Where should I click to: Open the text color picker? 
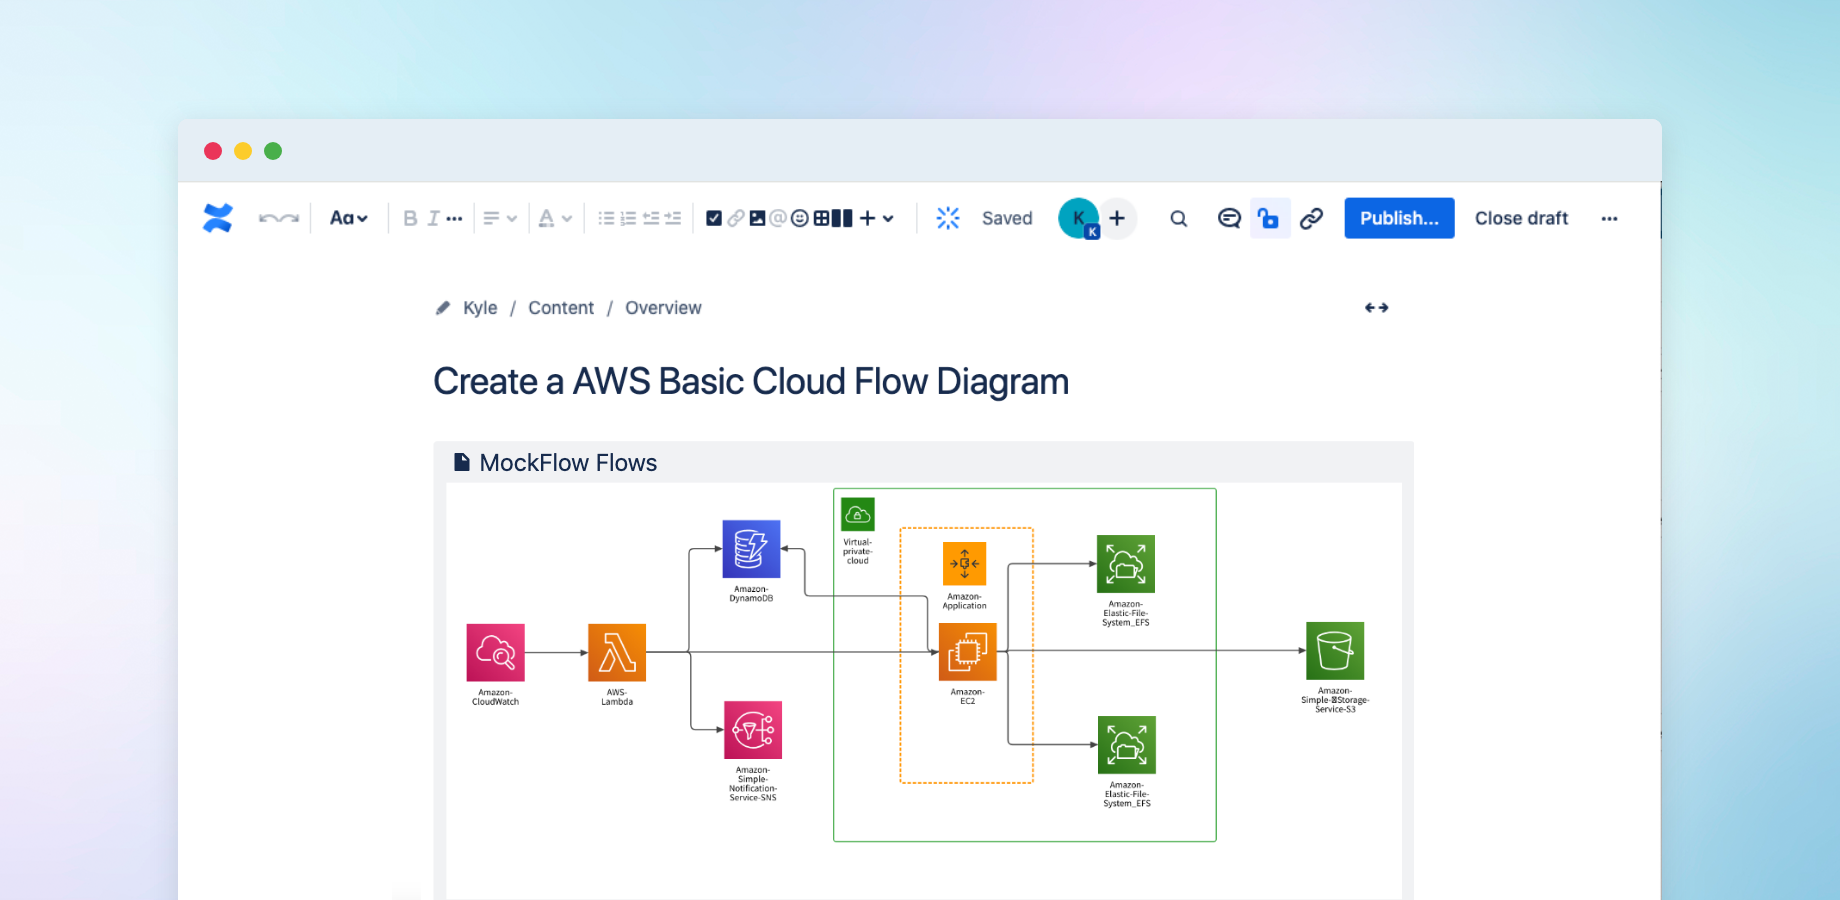coord(546,218)
